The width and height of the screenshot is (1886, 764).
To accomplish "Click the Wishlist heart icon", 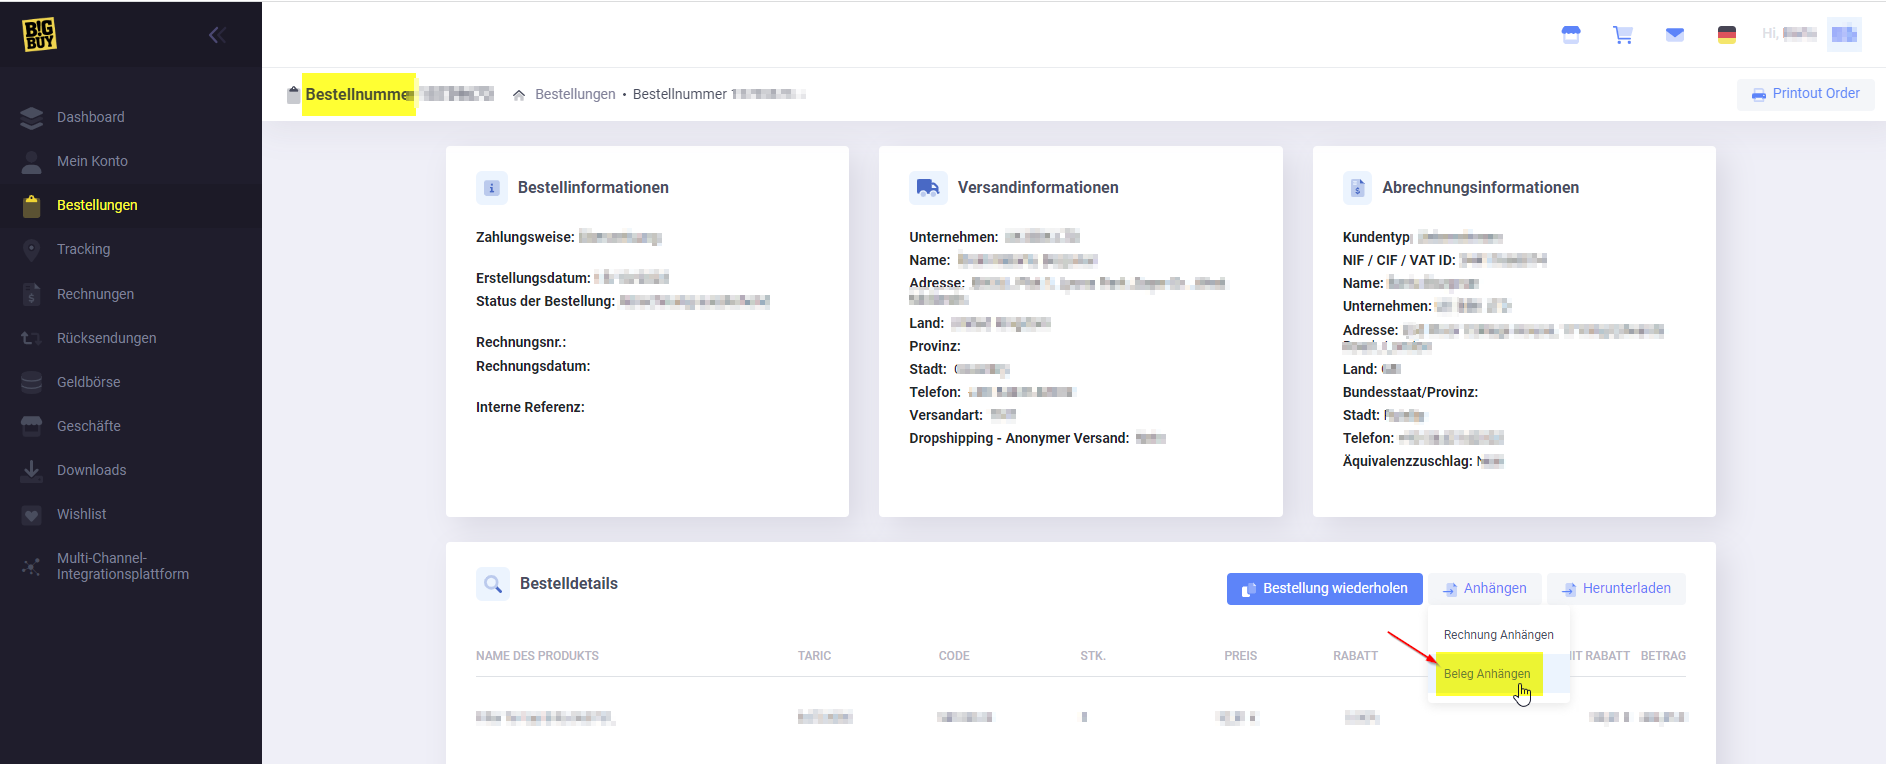I will (32, 515).
